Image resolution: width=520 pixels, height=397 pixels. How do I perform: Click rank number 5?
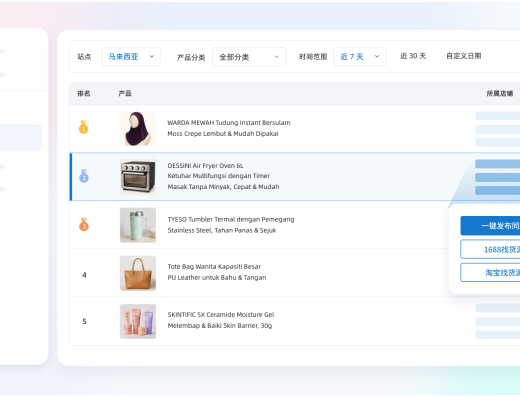tap(84, 321)
